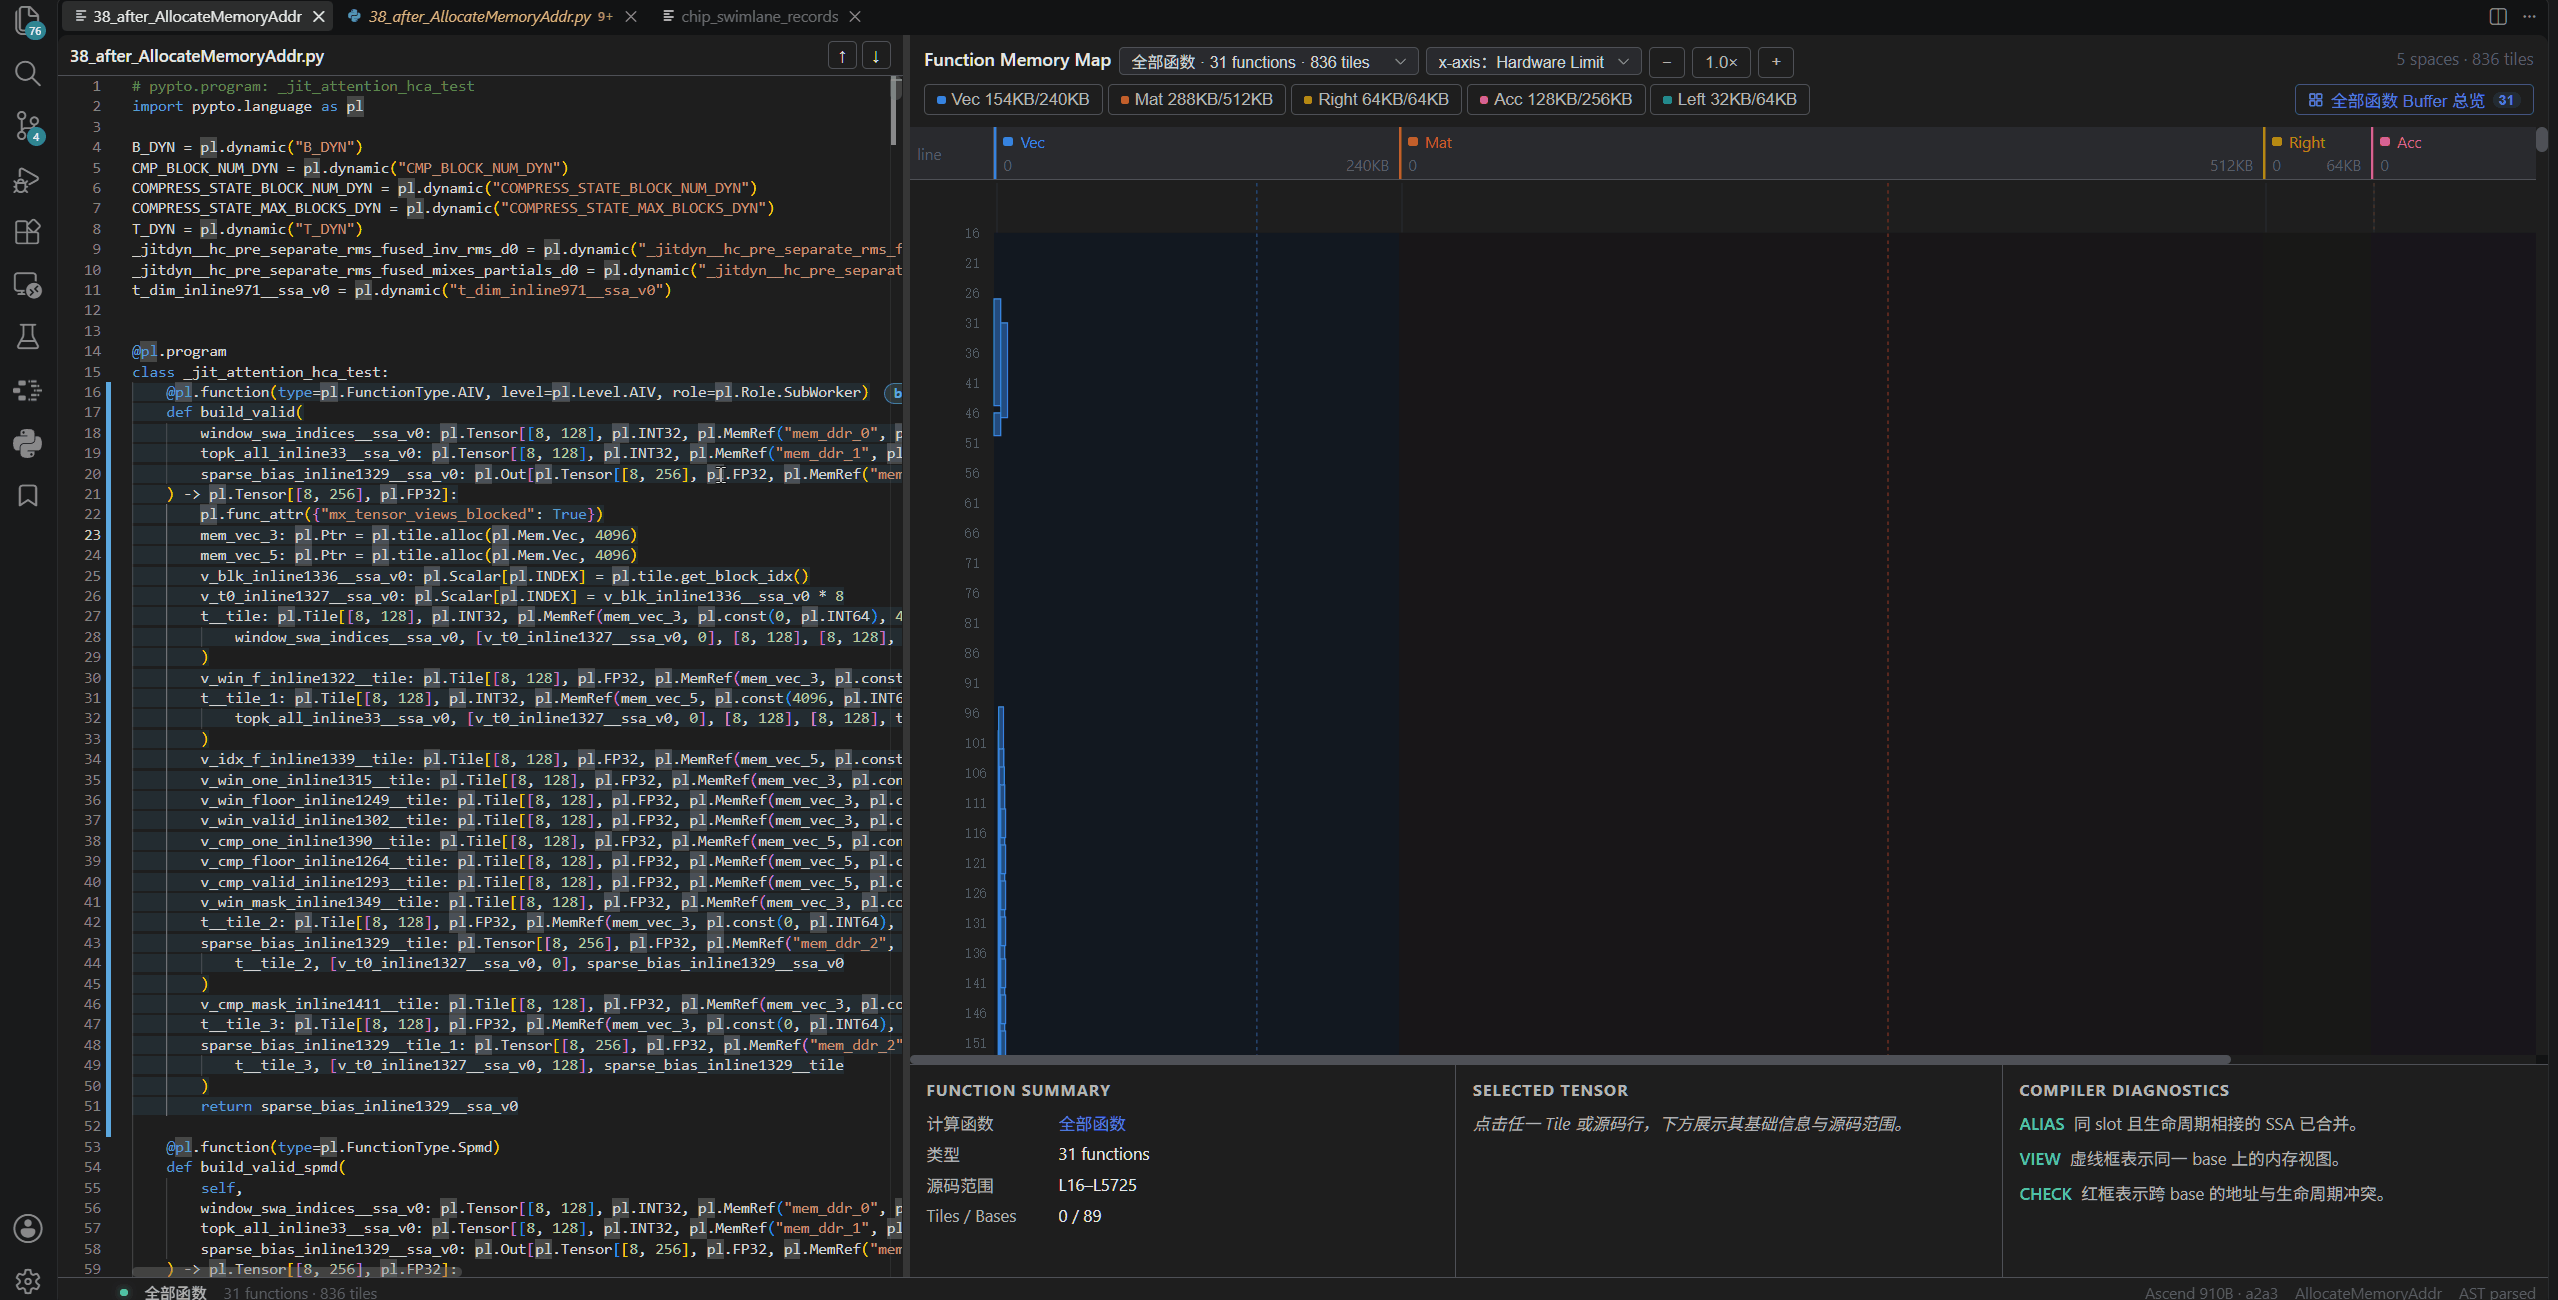Viewport: 2558px width, 1300px height.
Task: Open the x-axis Hardware Limit dropdown
Action: tap(1533, 62)
